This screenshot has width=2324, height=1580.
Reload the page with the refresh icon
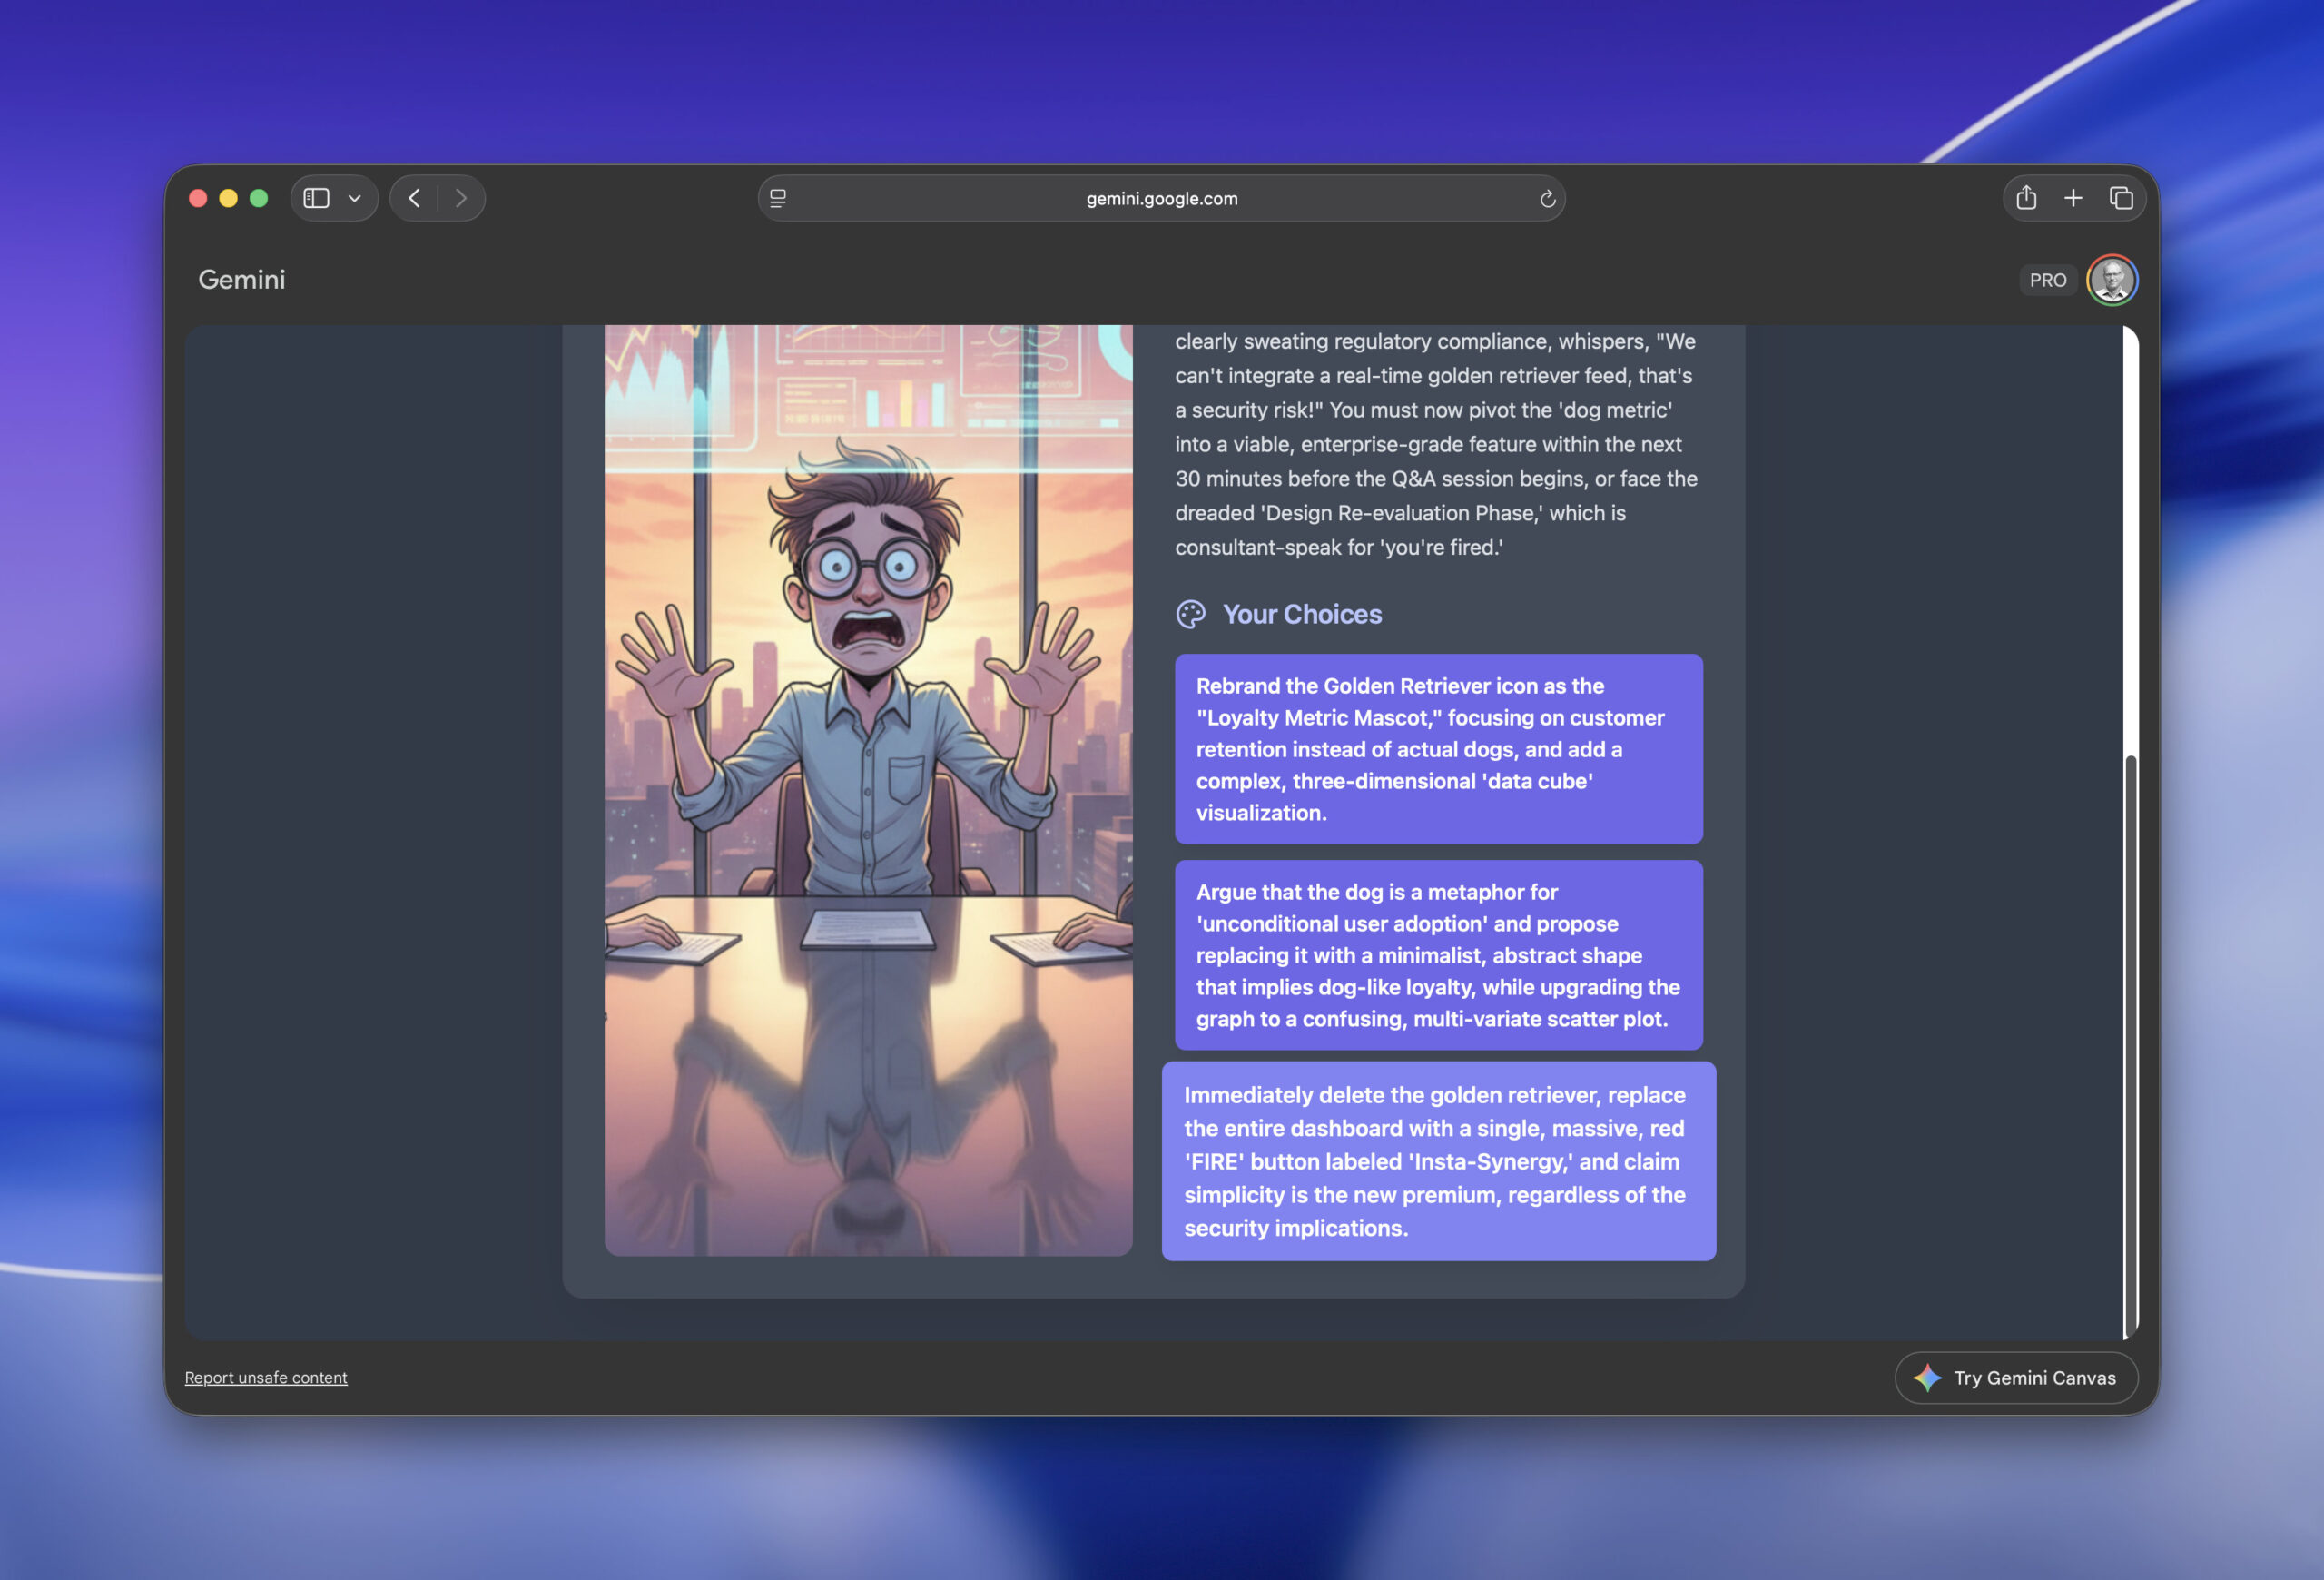pyautogui.click(x=1547, y=198)
